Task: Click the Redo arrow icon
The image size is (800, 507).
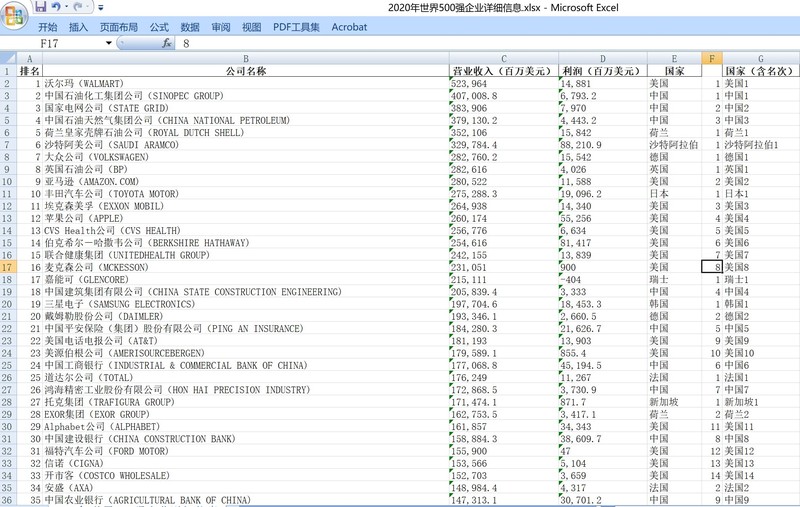Action: 78,7
